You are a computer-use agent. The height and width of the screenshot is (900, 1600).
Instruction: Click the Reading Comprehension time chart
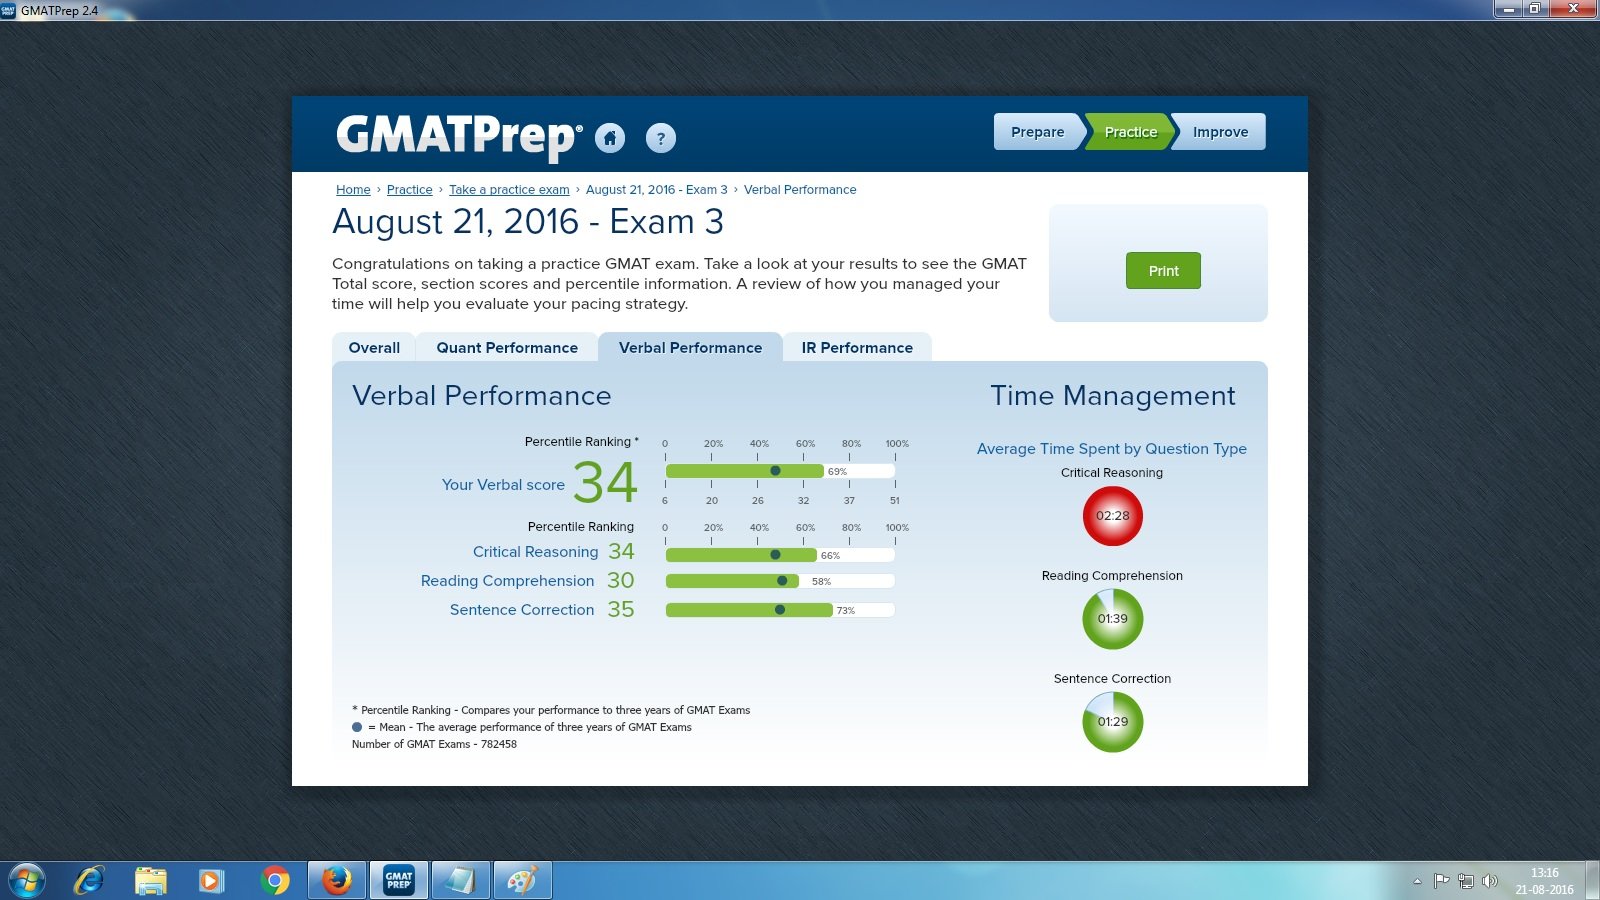pyautogui.click(x=1113, y=619)
